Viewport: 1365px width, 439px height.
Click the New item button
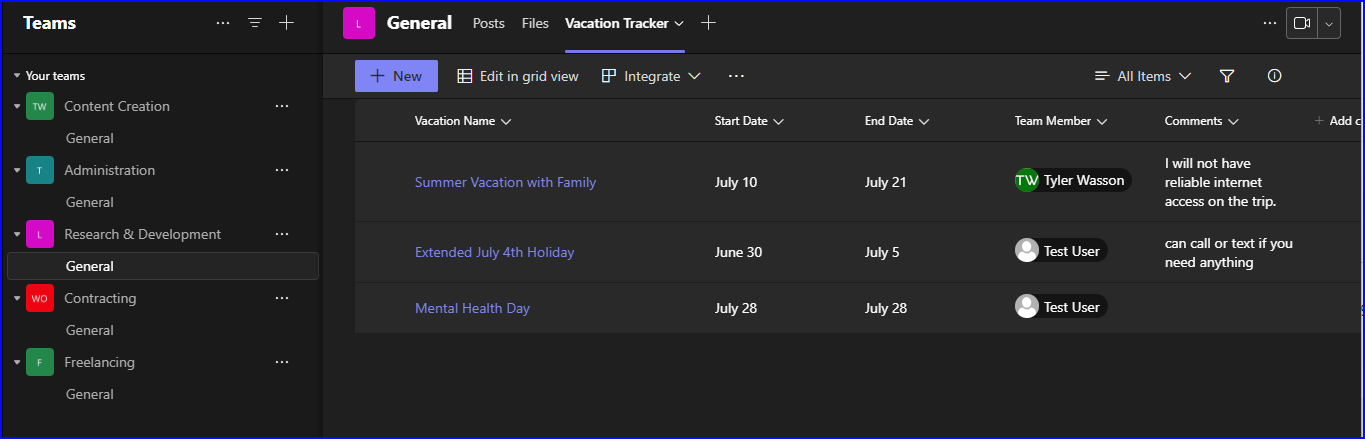point(396,76)
